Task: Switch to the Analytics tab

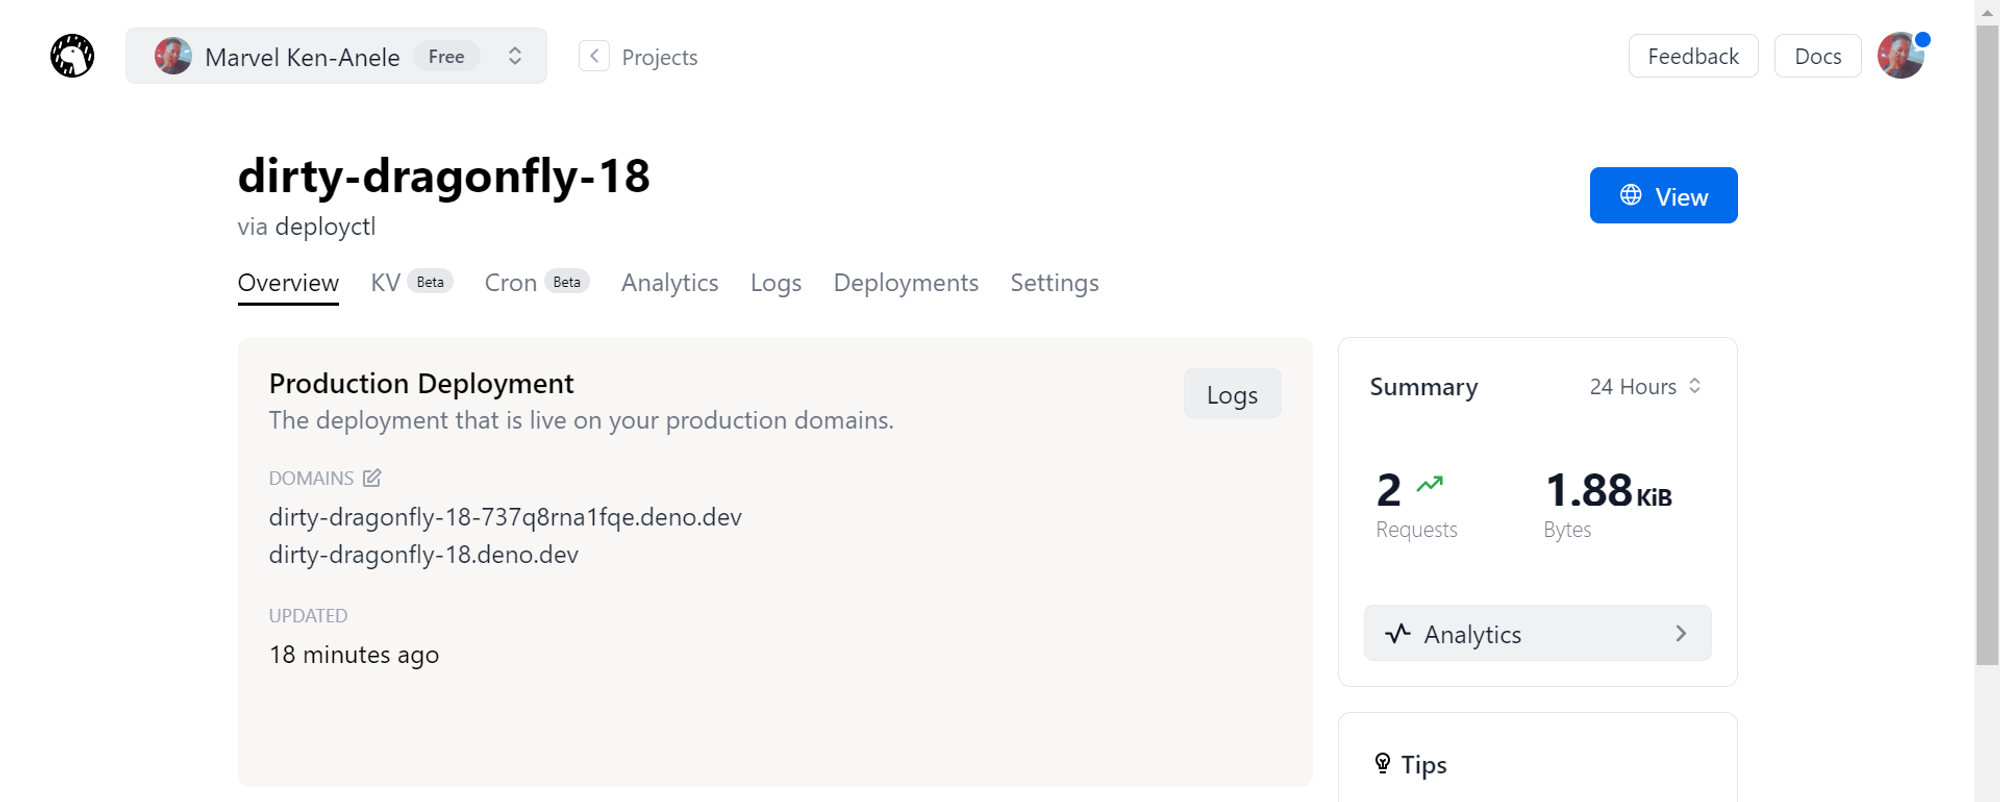Action: click(x=670, y=283)
